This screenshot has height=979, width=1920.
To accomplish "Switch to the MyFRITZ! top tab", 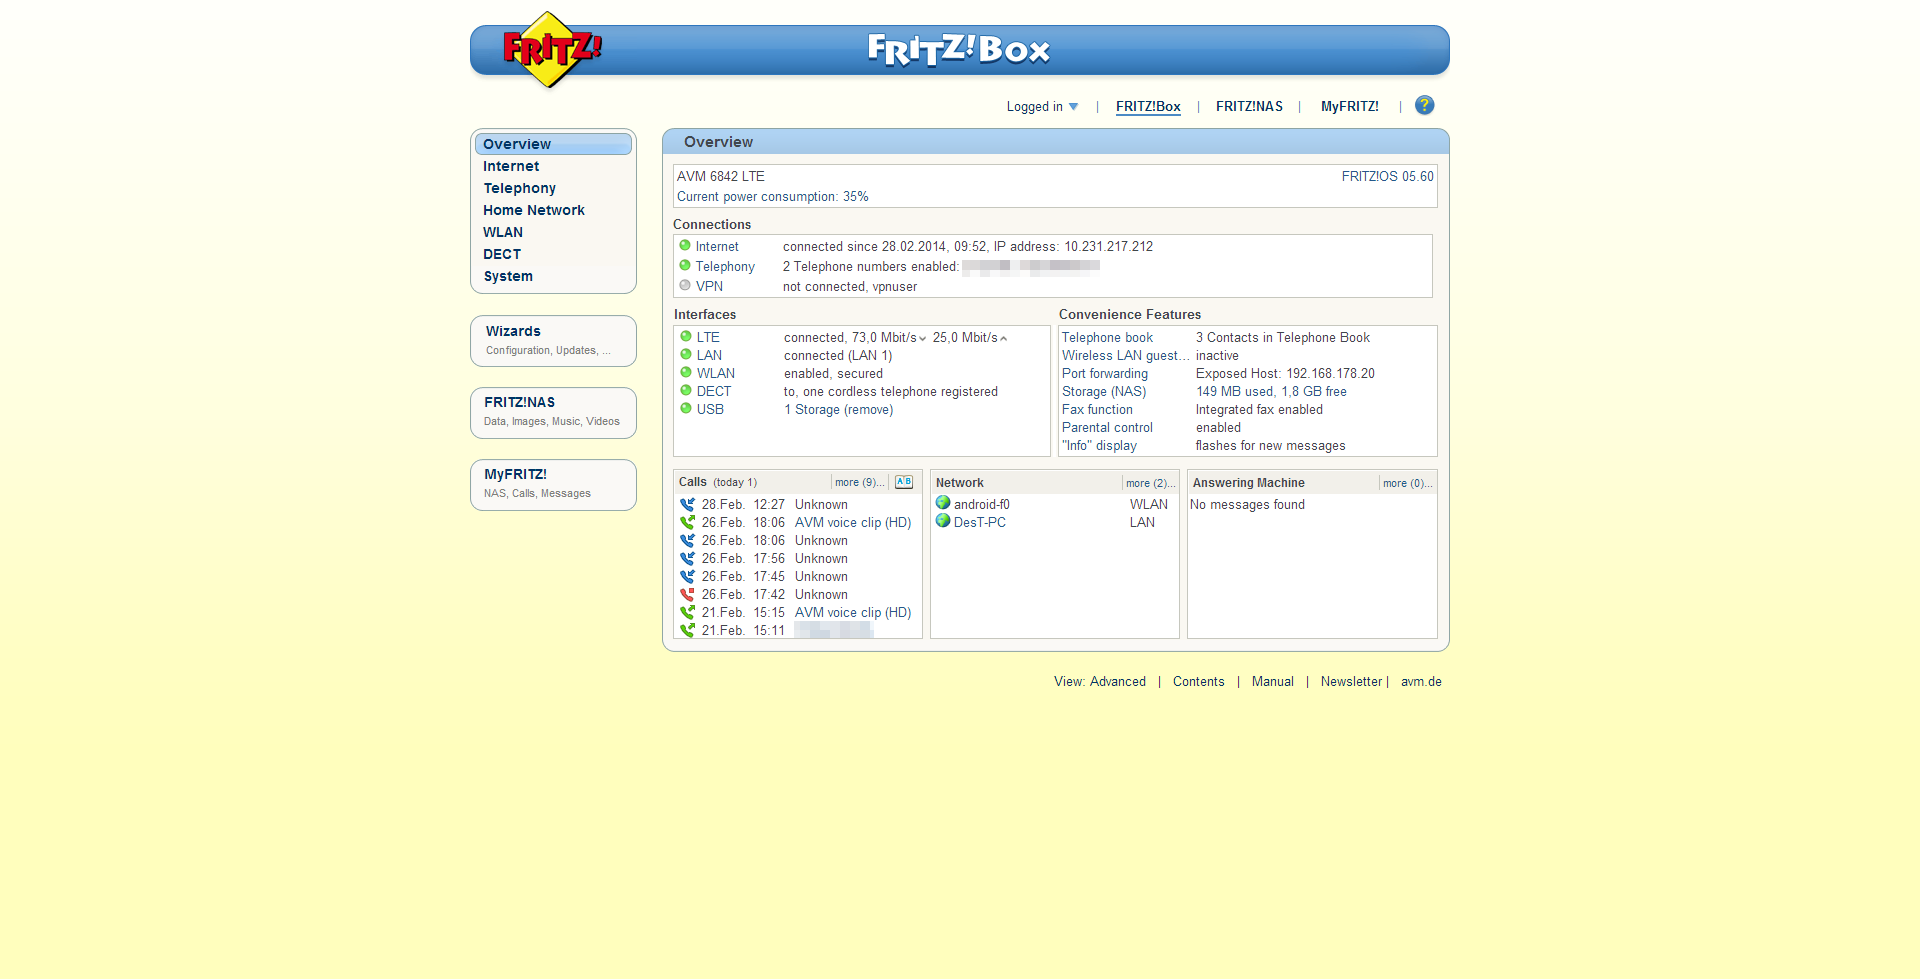I will (x=1349, y=107).
